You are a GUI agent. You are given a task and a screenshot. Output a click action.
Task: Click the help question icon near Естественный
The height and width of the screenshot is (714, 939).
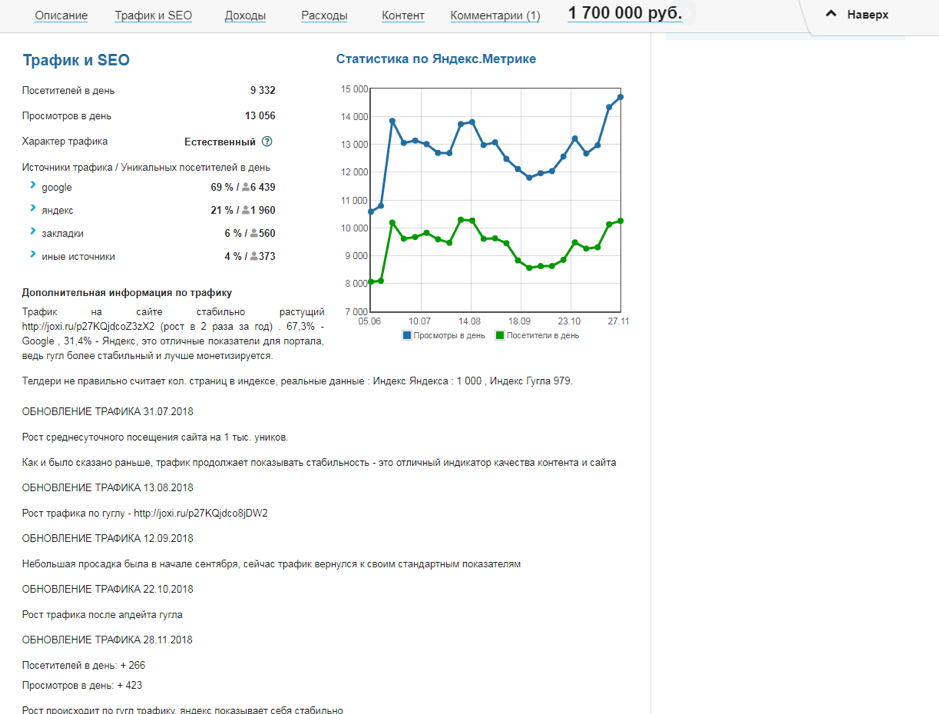pyautogui.click(x=267, y=141)
